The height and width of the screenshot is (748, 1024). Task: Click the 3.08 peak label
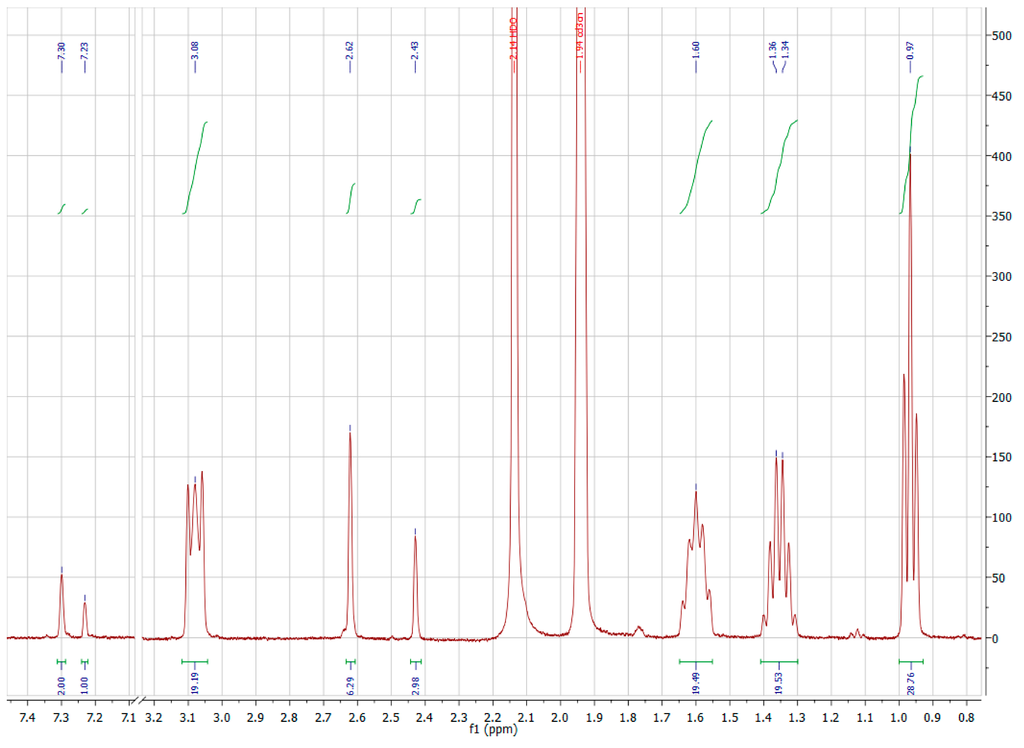tap(195, 51)
